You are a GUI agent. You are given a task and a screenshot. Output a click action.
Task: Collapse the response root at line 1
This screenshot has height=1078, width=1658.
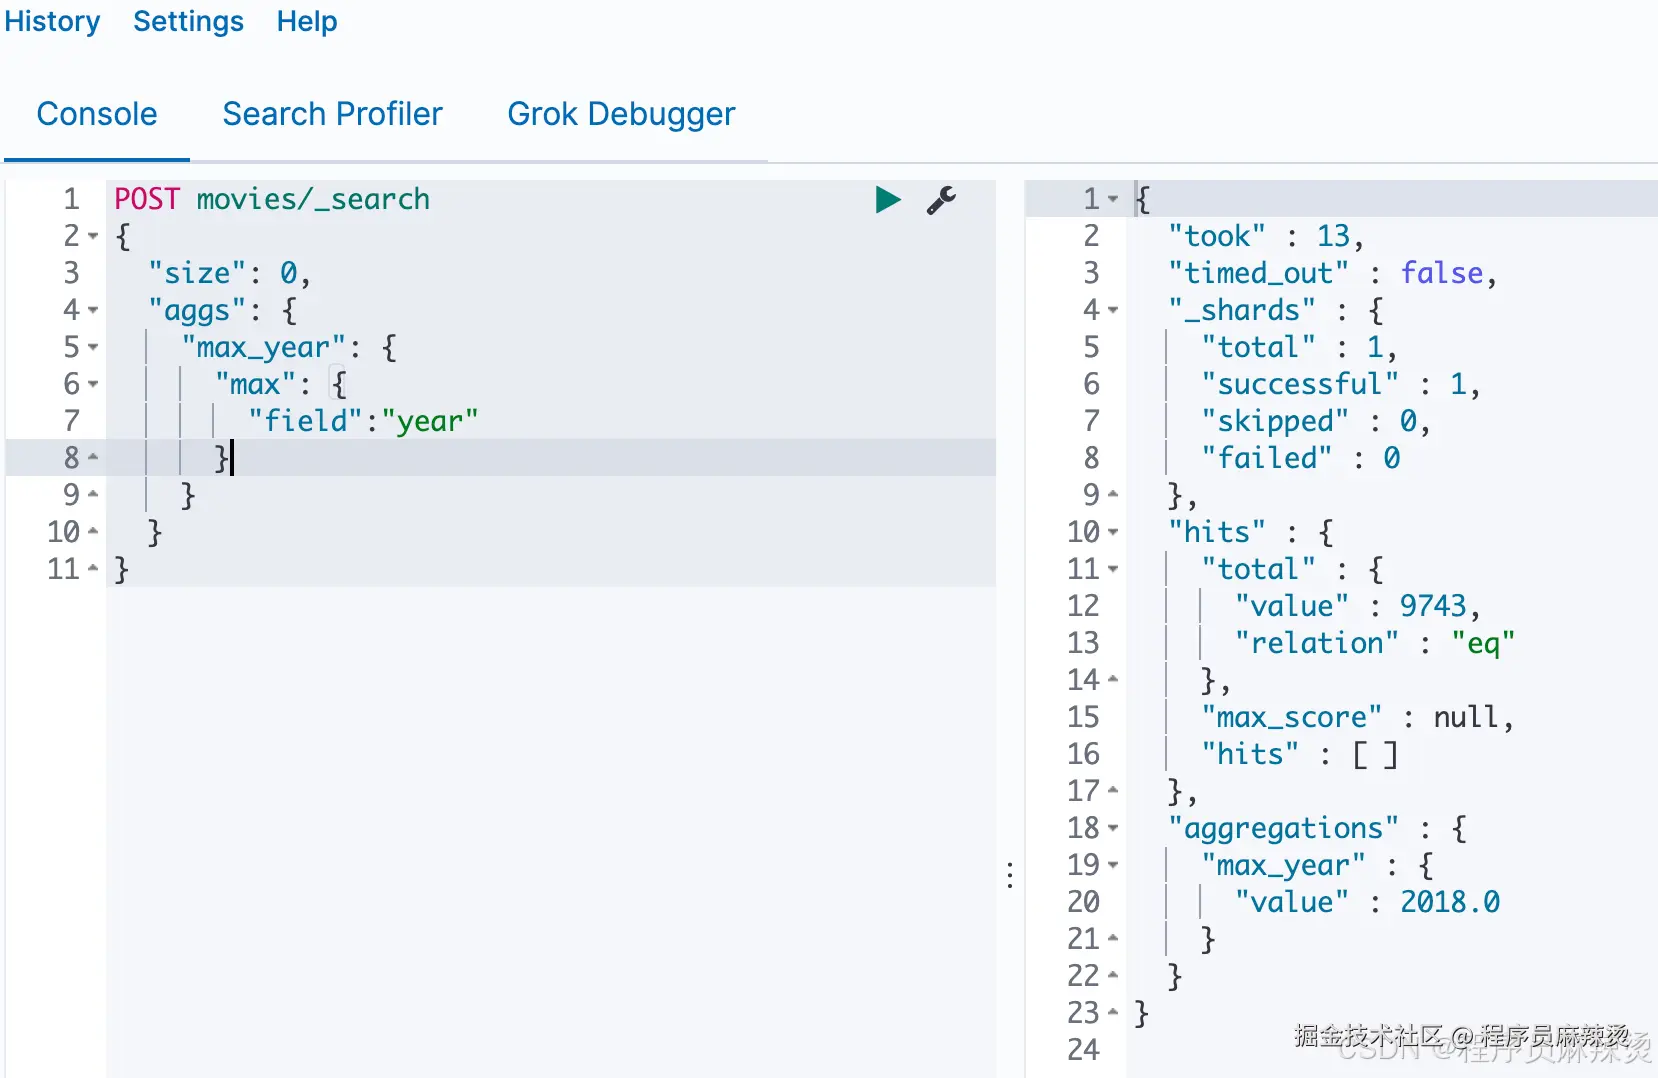[1113, 200]
